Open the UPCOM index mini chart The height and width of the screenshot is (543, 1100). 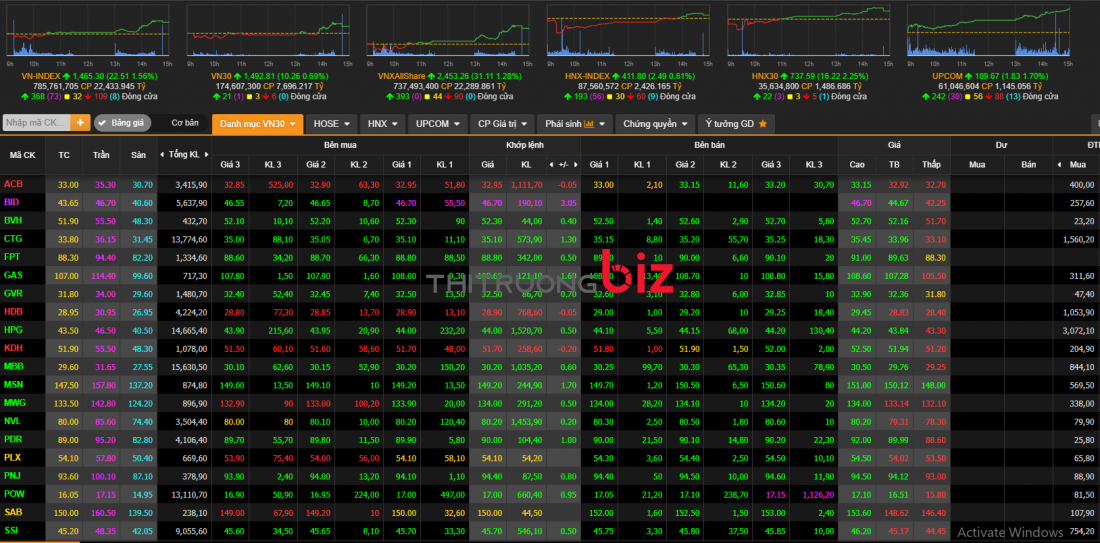(989, 31)
